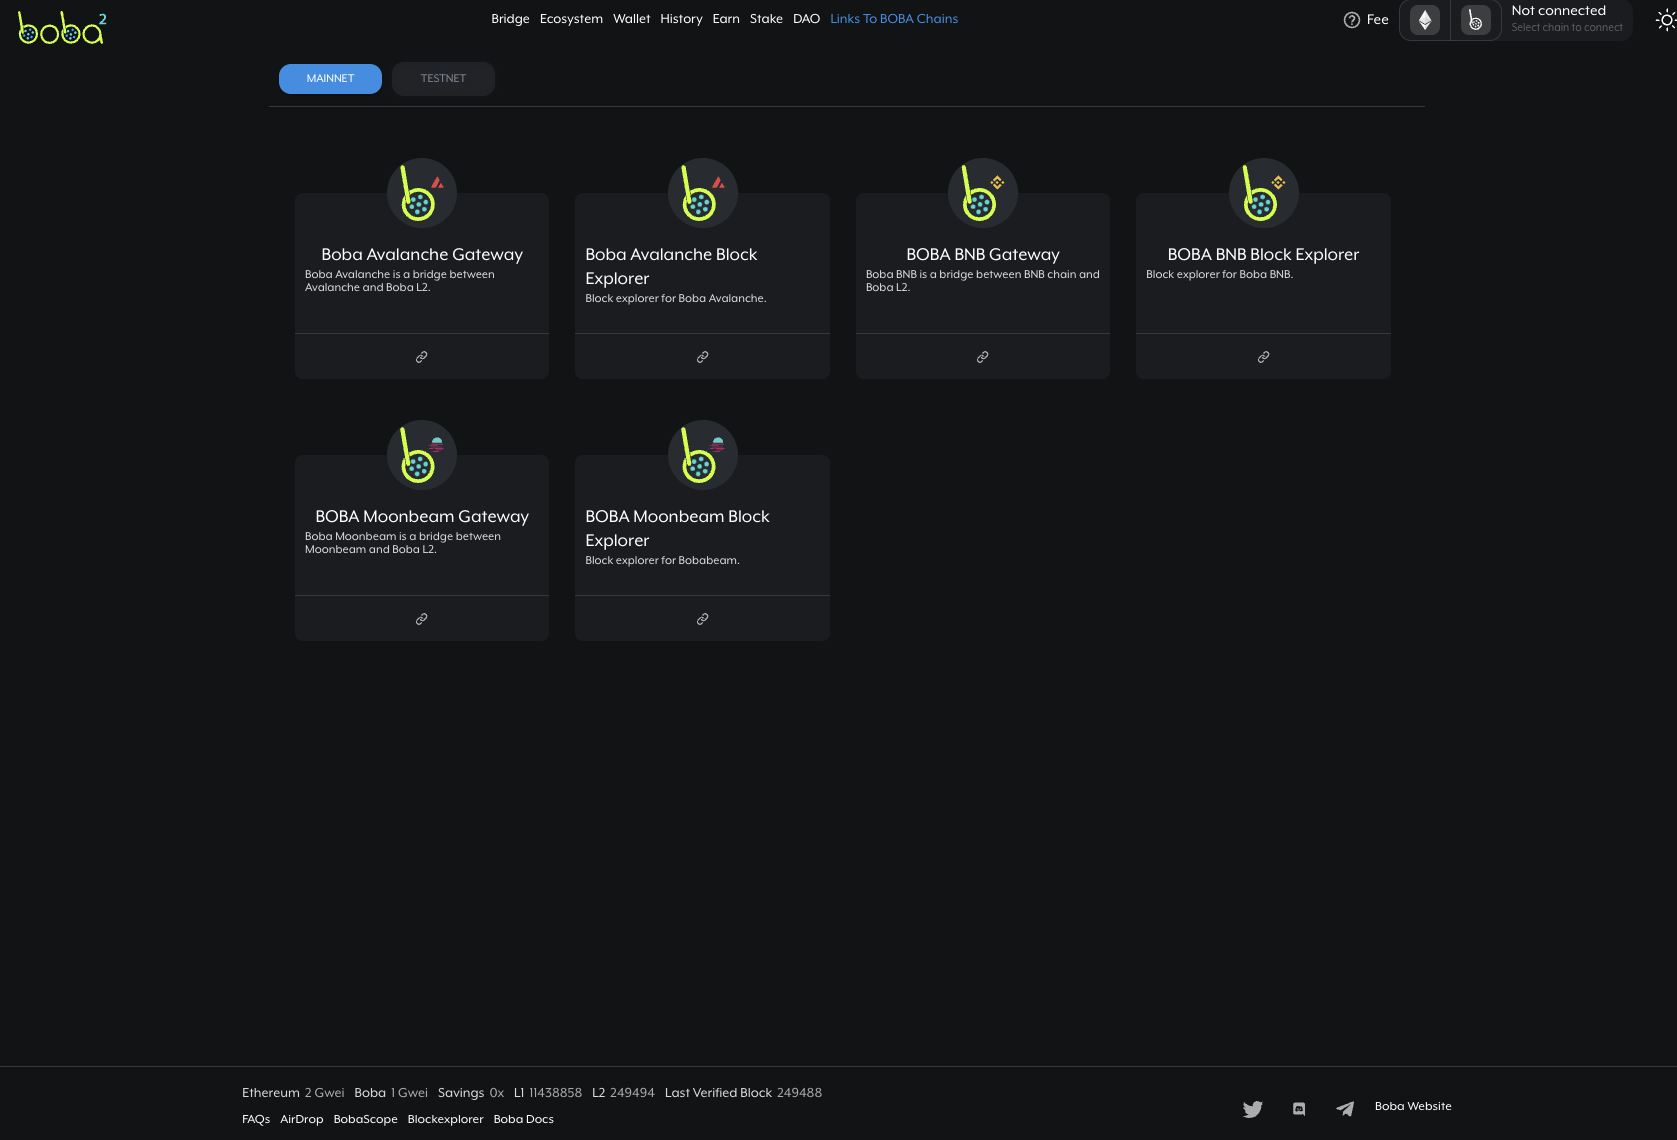1677x1140 pixels.
Task: Open BOBA Moonbeam Block Explorer link icon
Action: click(x=703, y=619)
